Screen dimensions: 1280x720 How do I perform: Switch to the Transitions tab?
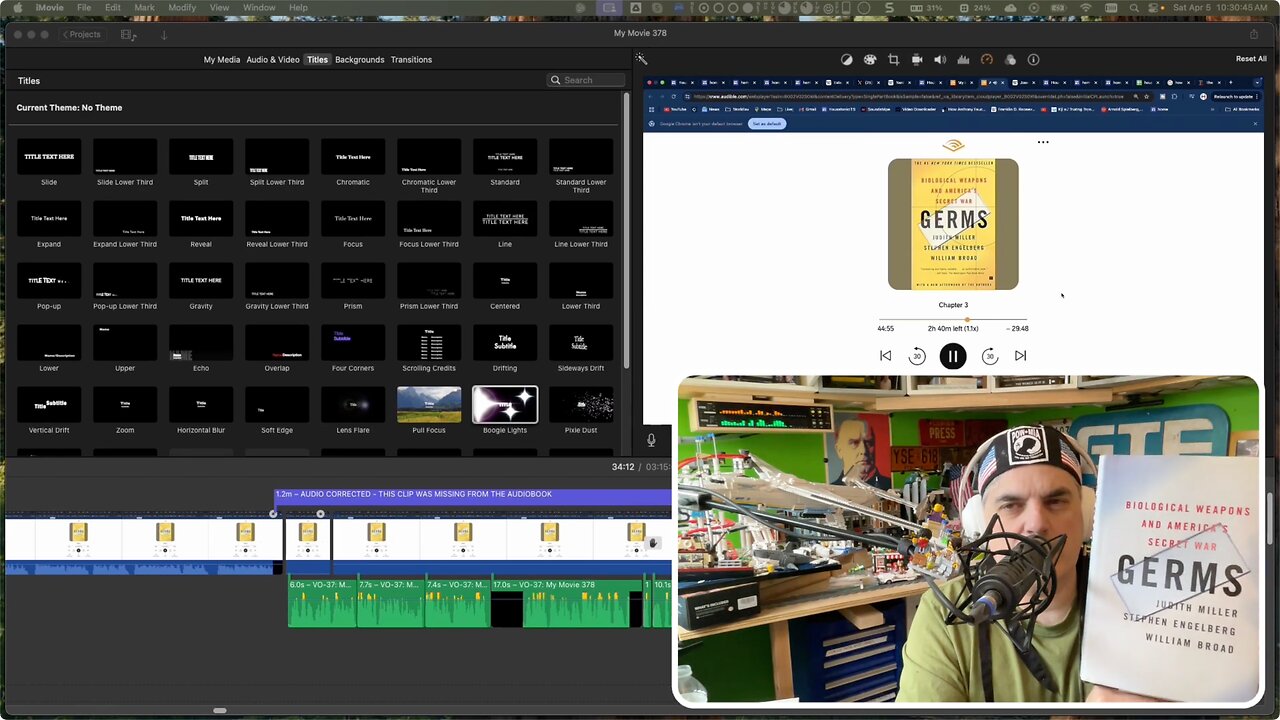411,60
